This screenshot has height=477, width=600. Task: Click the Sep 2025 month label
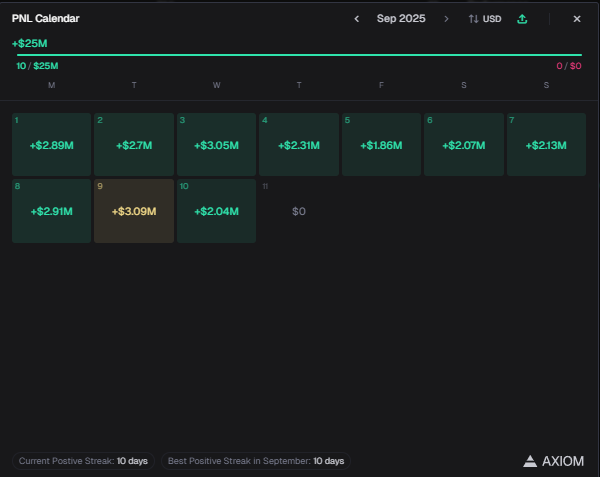[x=401, y=18]
